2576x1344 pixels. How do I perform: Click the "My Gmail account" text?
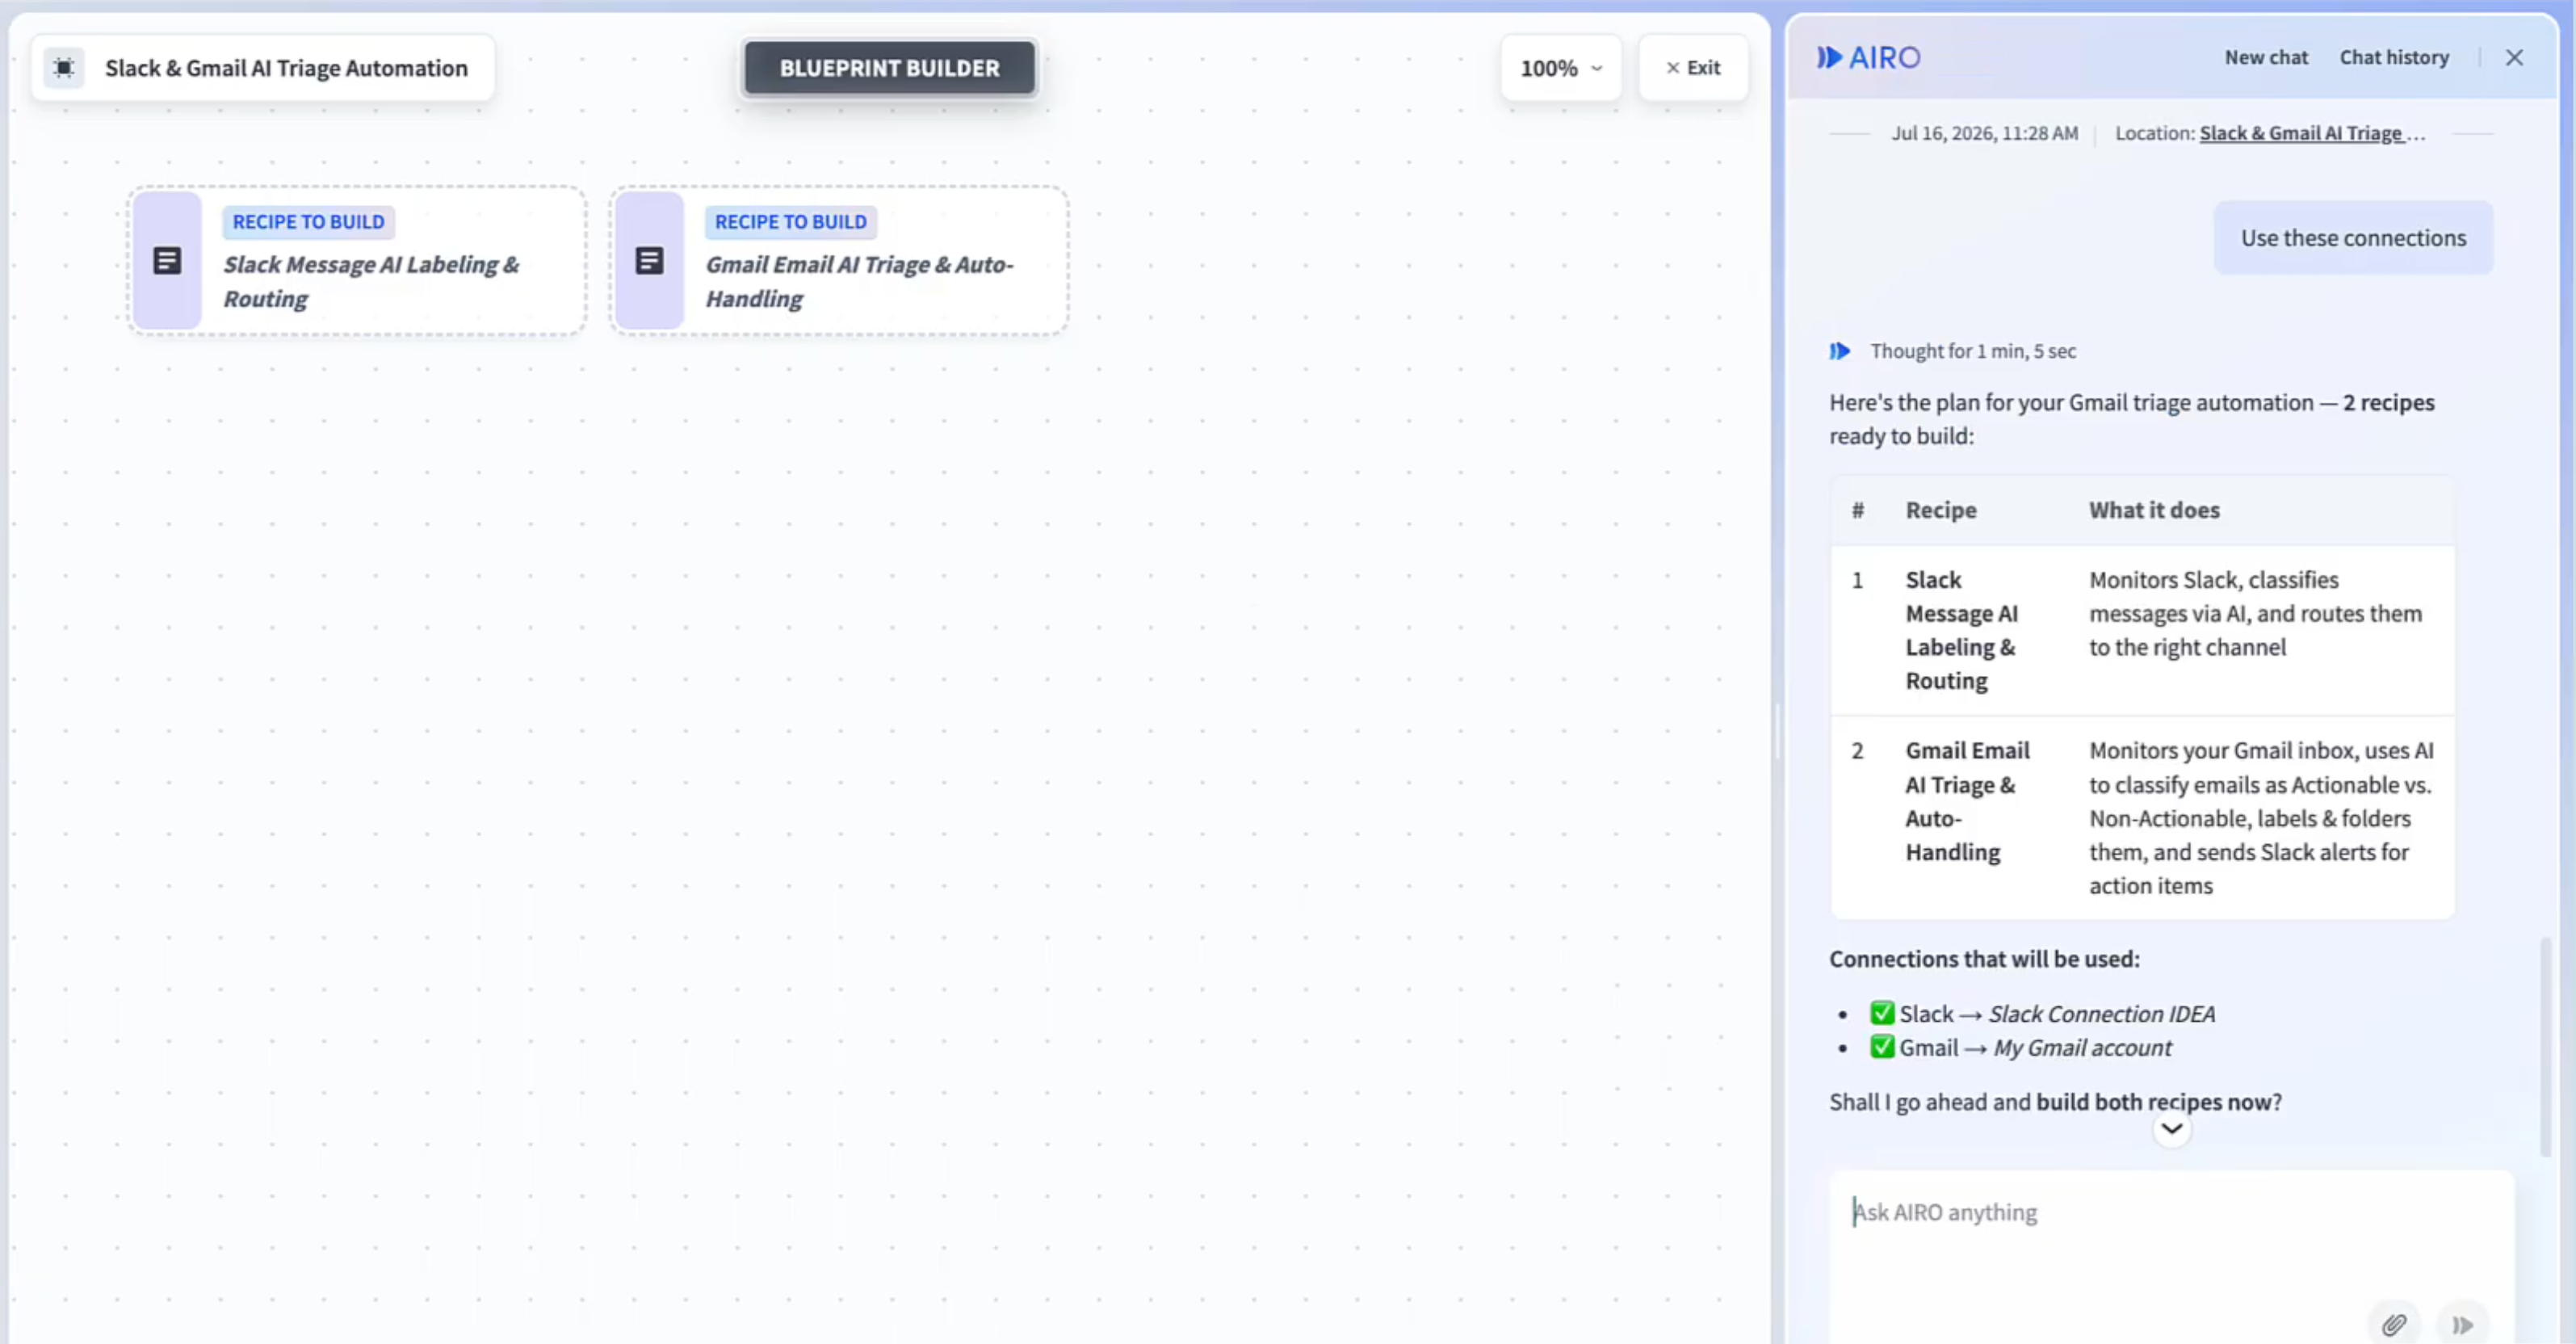2082,1047
